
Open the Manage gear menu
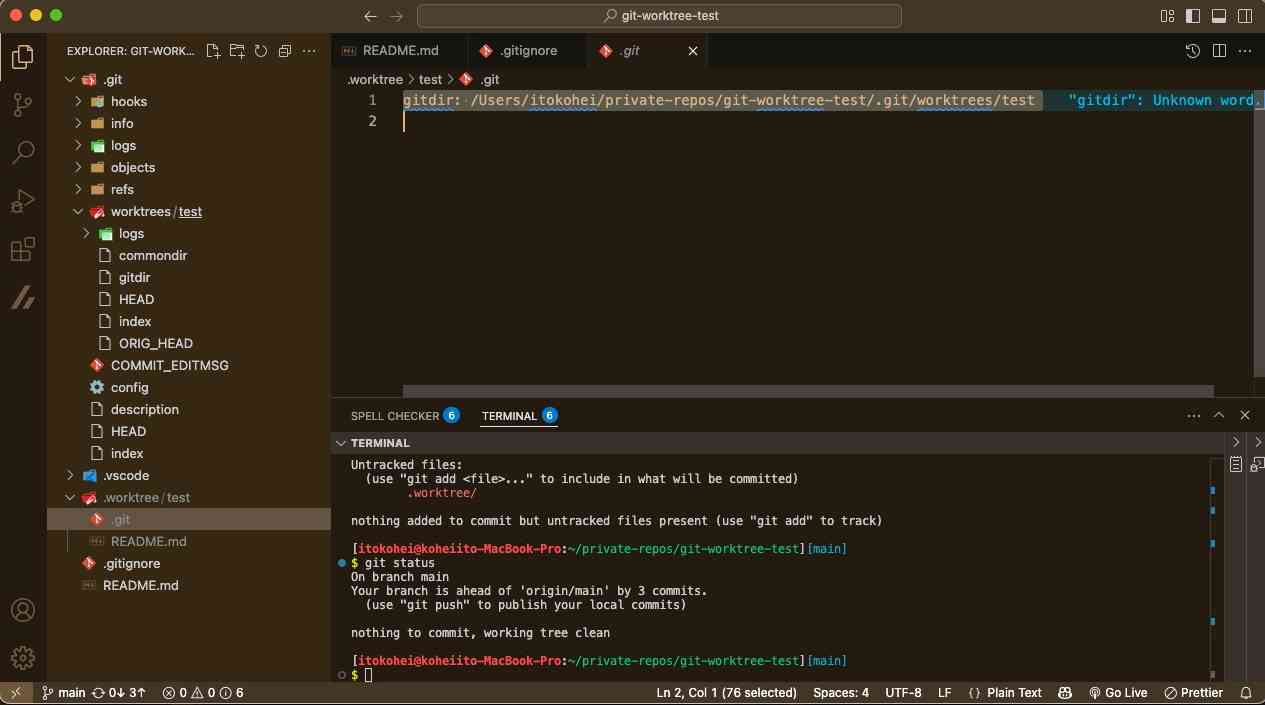pyautogui.click(x=22, y=657)
